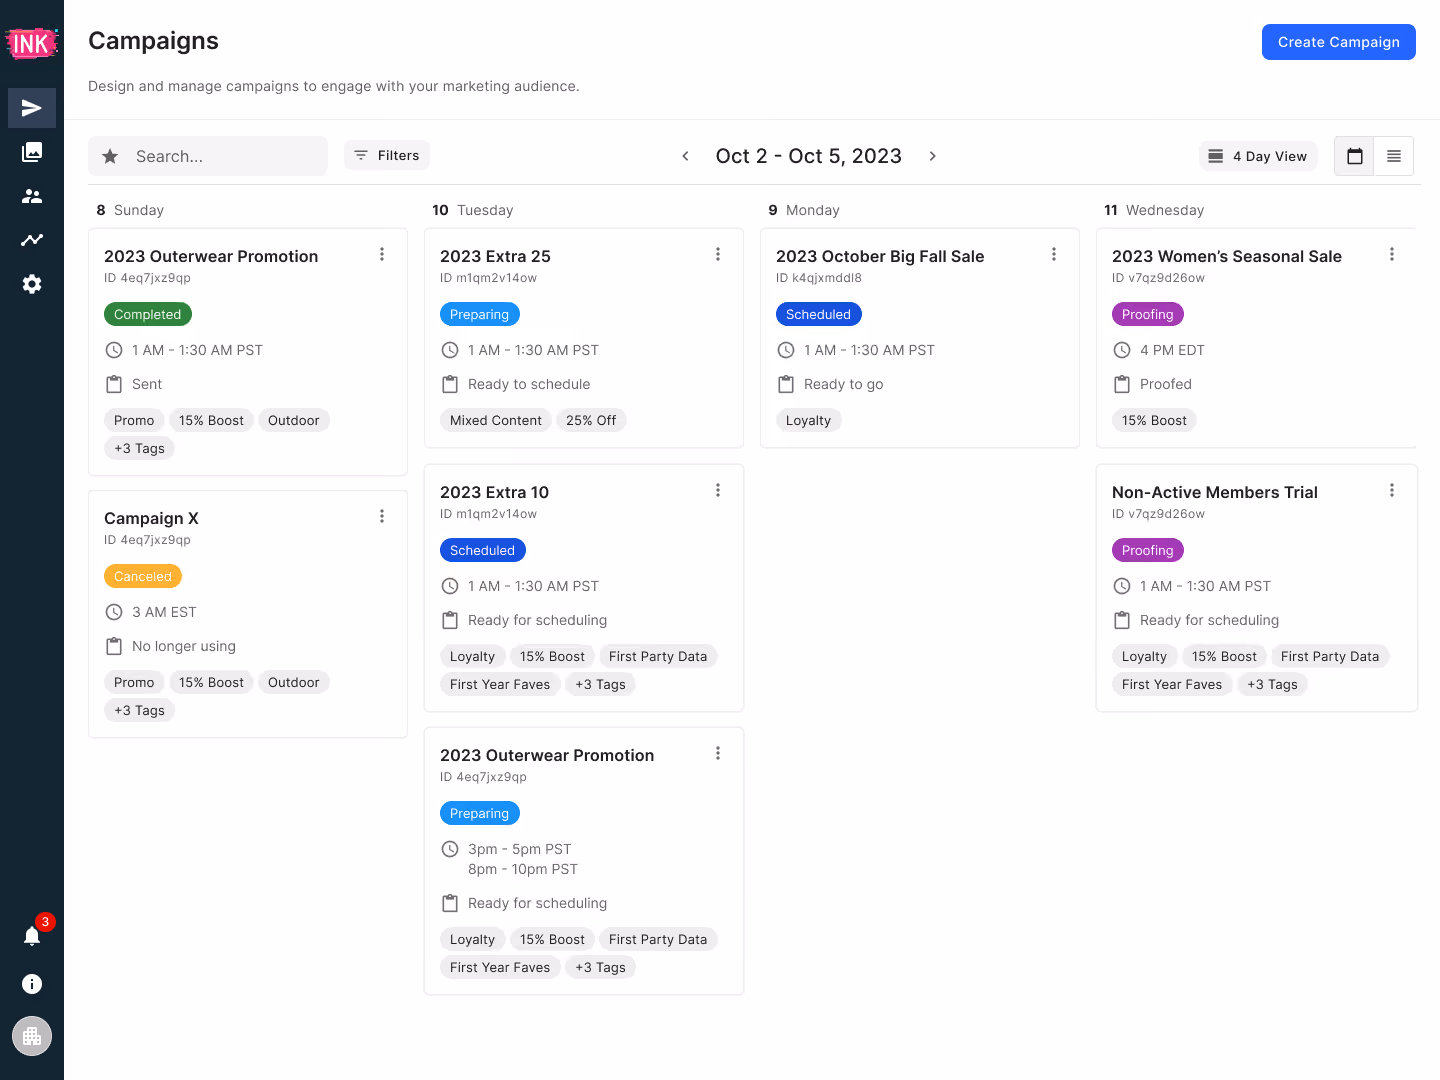The image size is (1440, 1080).
Task: Open the 2023 Extra 10 title
Action: 494,492
